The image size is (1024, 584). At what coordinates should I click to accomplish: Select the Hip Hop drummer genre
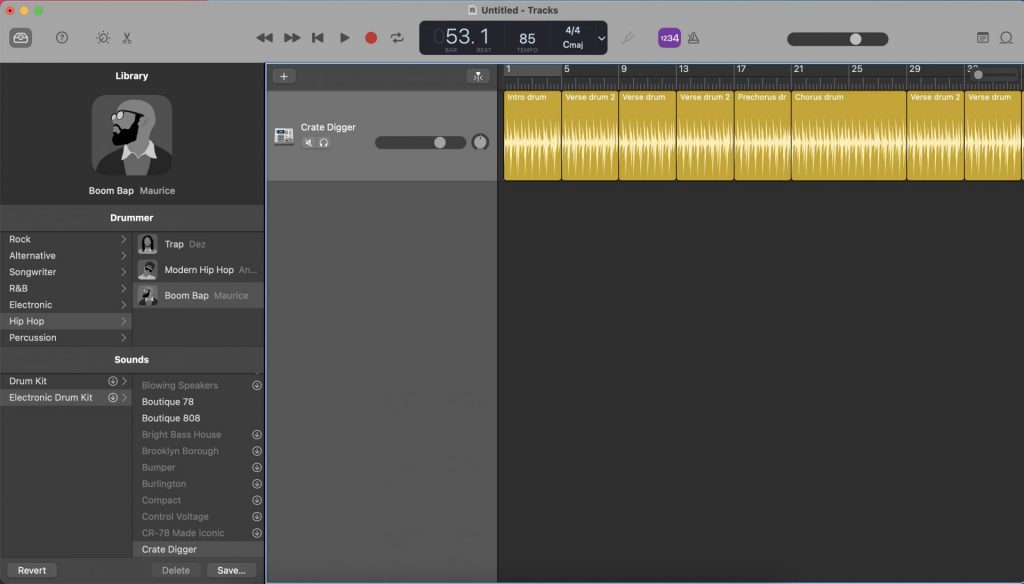coord(66,321)
